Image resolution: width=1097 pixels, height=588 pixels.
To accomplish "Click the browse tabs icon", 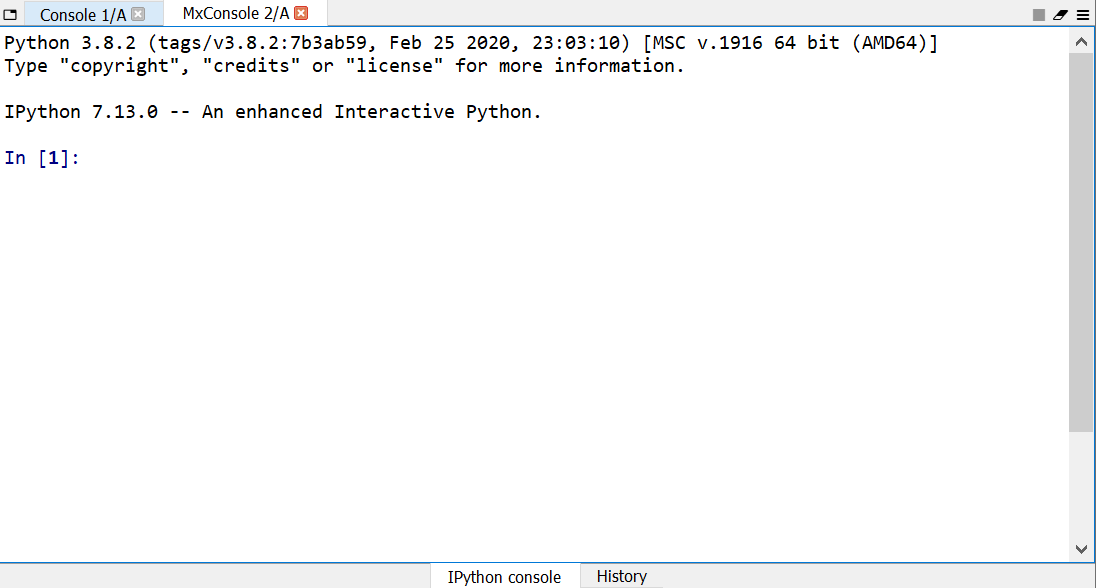I will click(11, 15).
